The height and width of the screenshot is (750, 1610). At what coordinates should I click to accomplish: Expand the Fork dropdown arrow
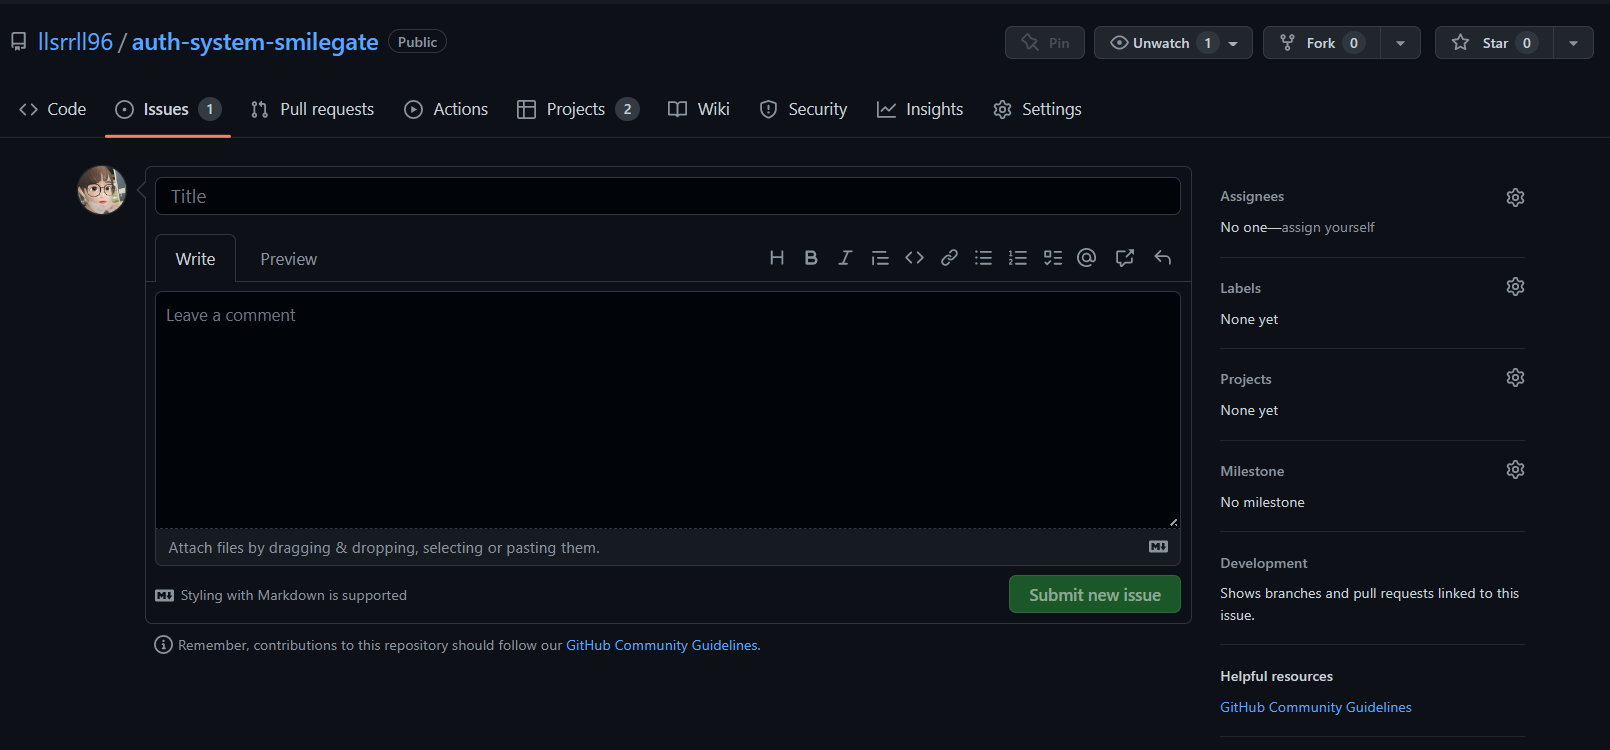(1400, 43)
